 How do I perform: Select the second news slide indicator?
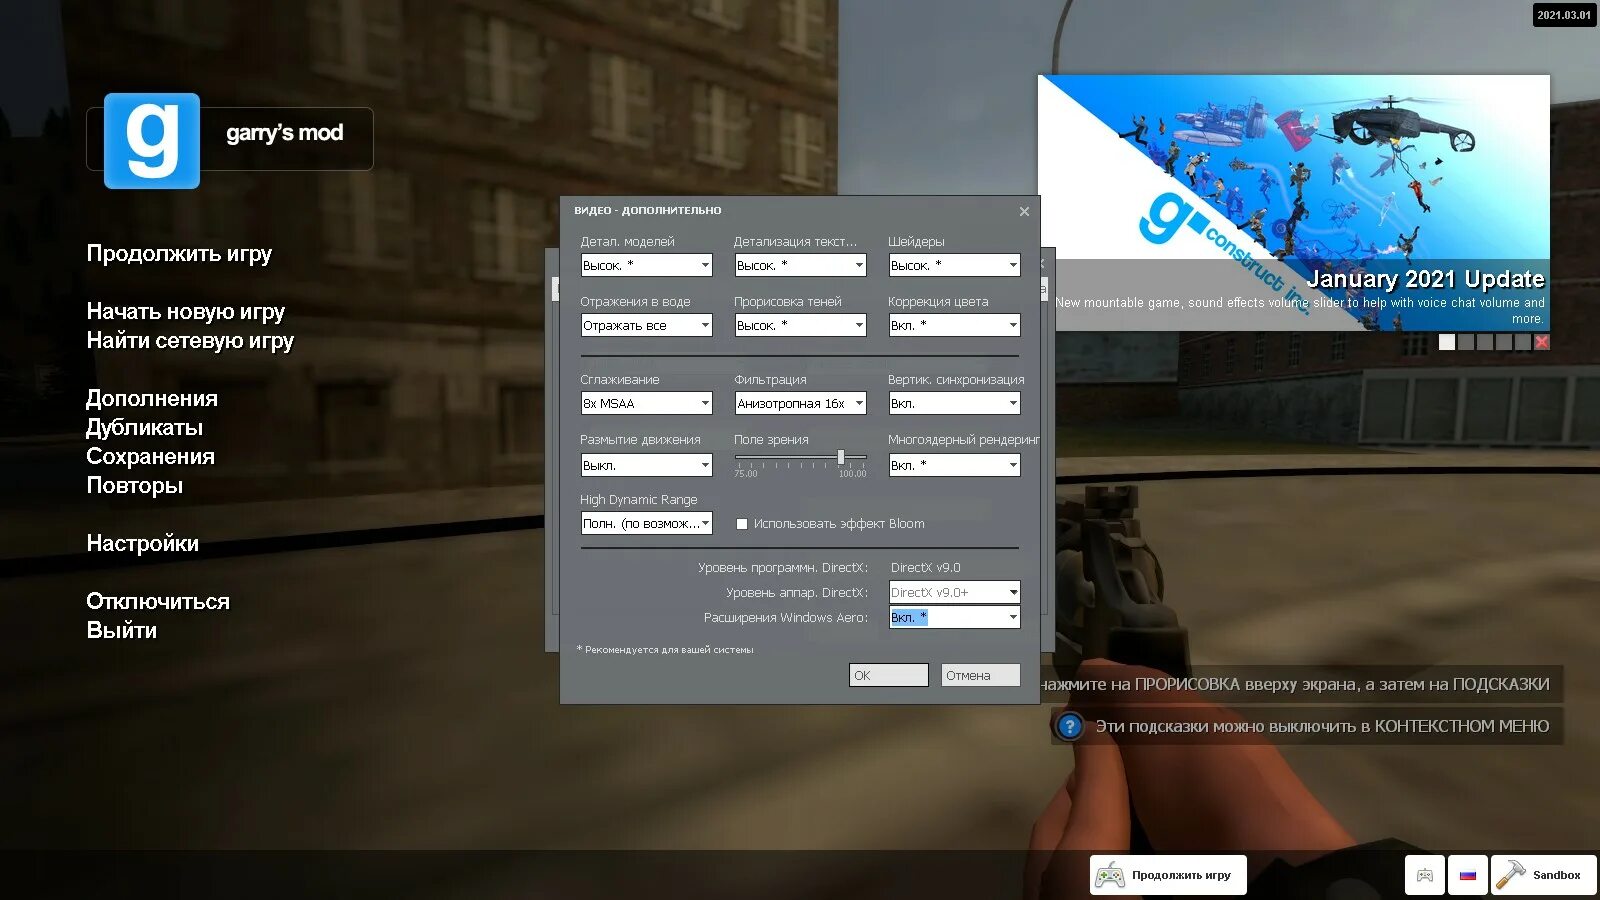[1466, 342]
